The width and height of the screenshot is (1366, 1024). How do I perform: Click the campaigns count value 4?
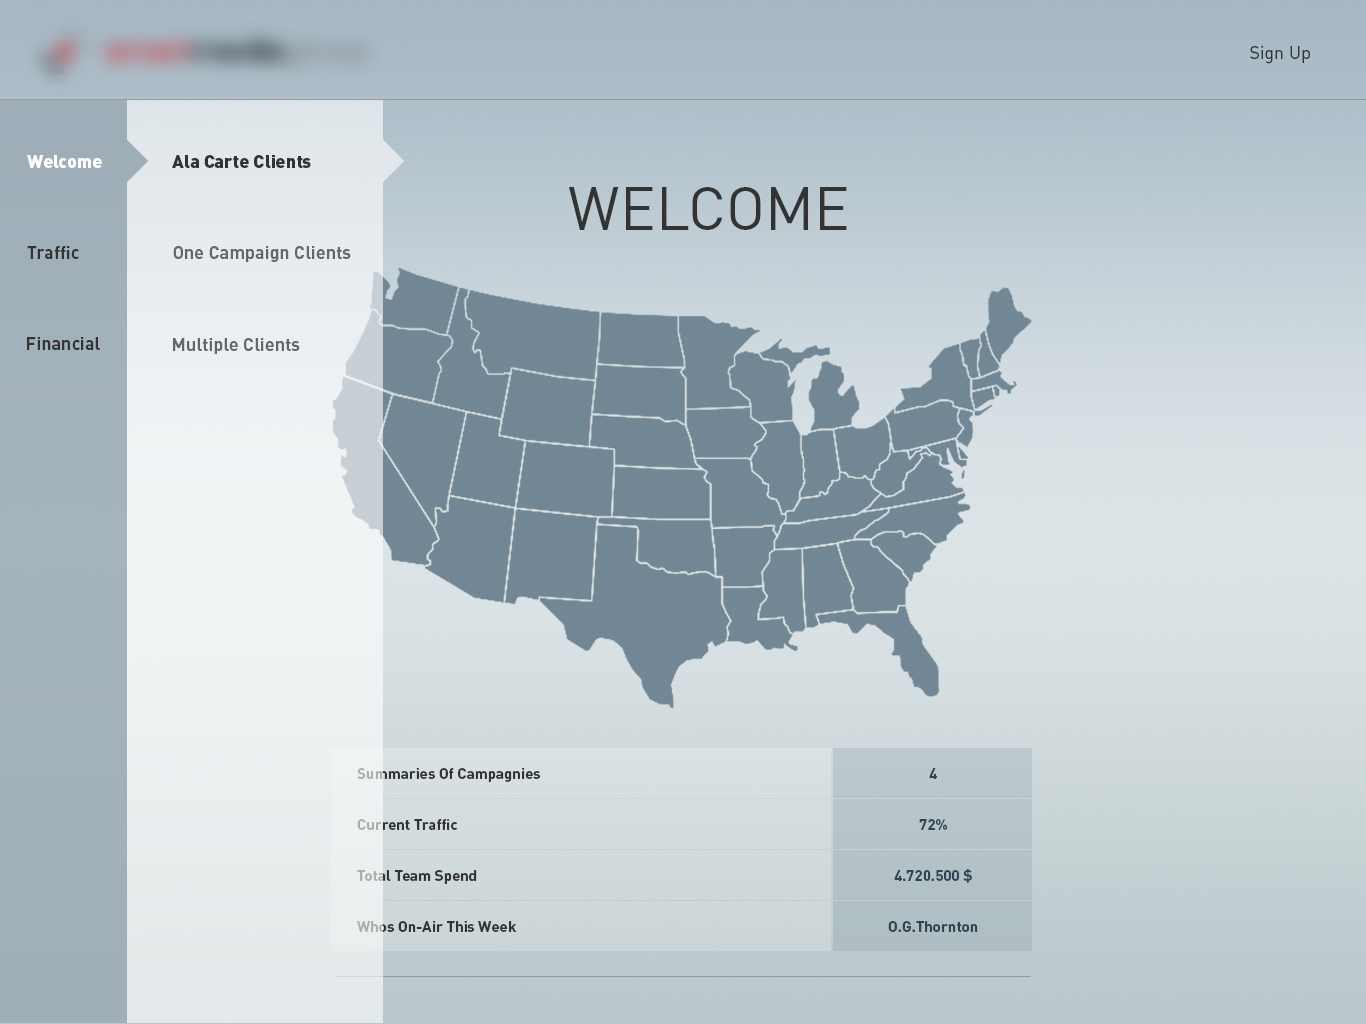pyautogui.click(x=932, y=774)
